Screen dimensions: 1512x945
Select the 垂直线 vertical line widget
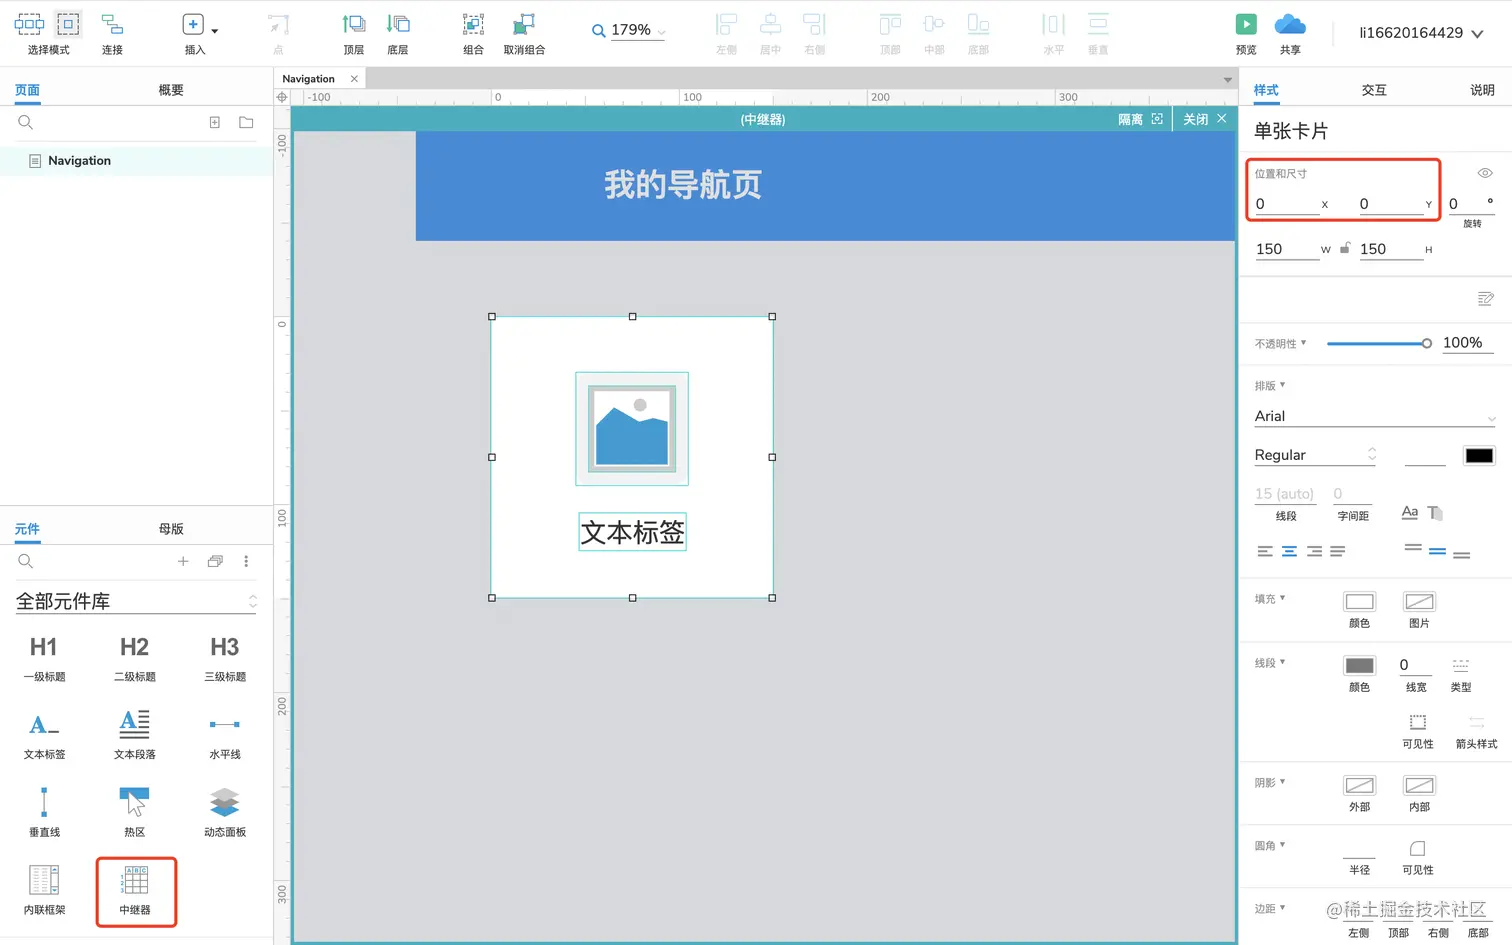44,812
